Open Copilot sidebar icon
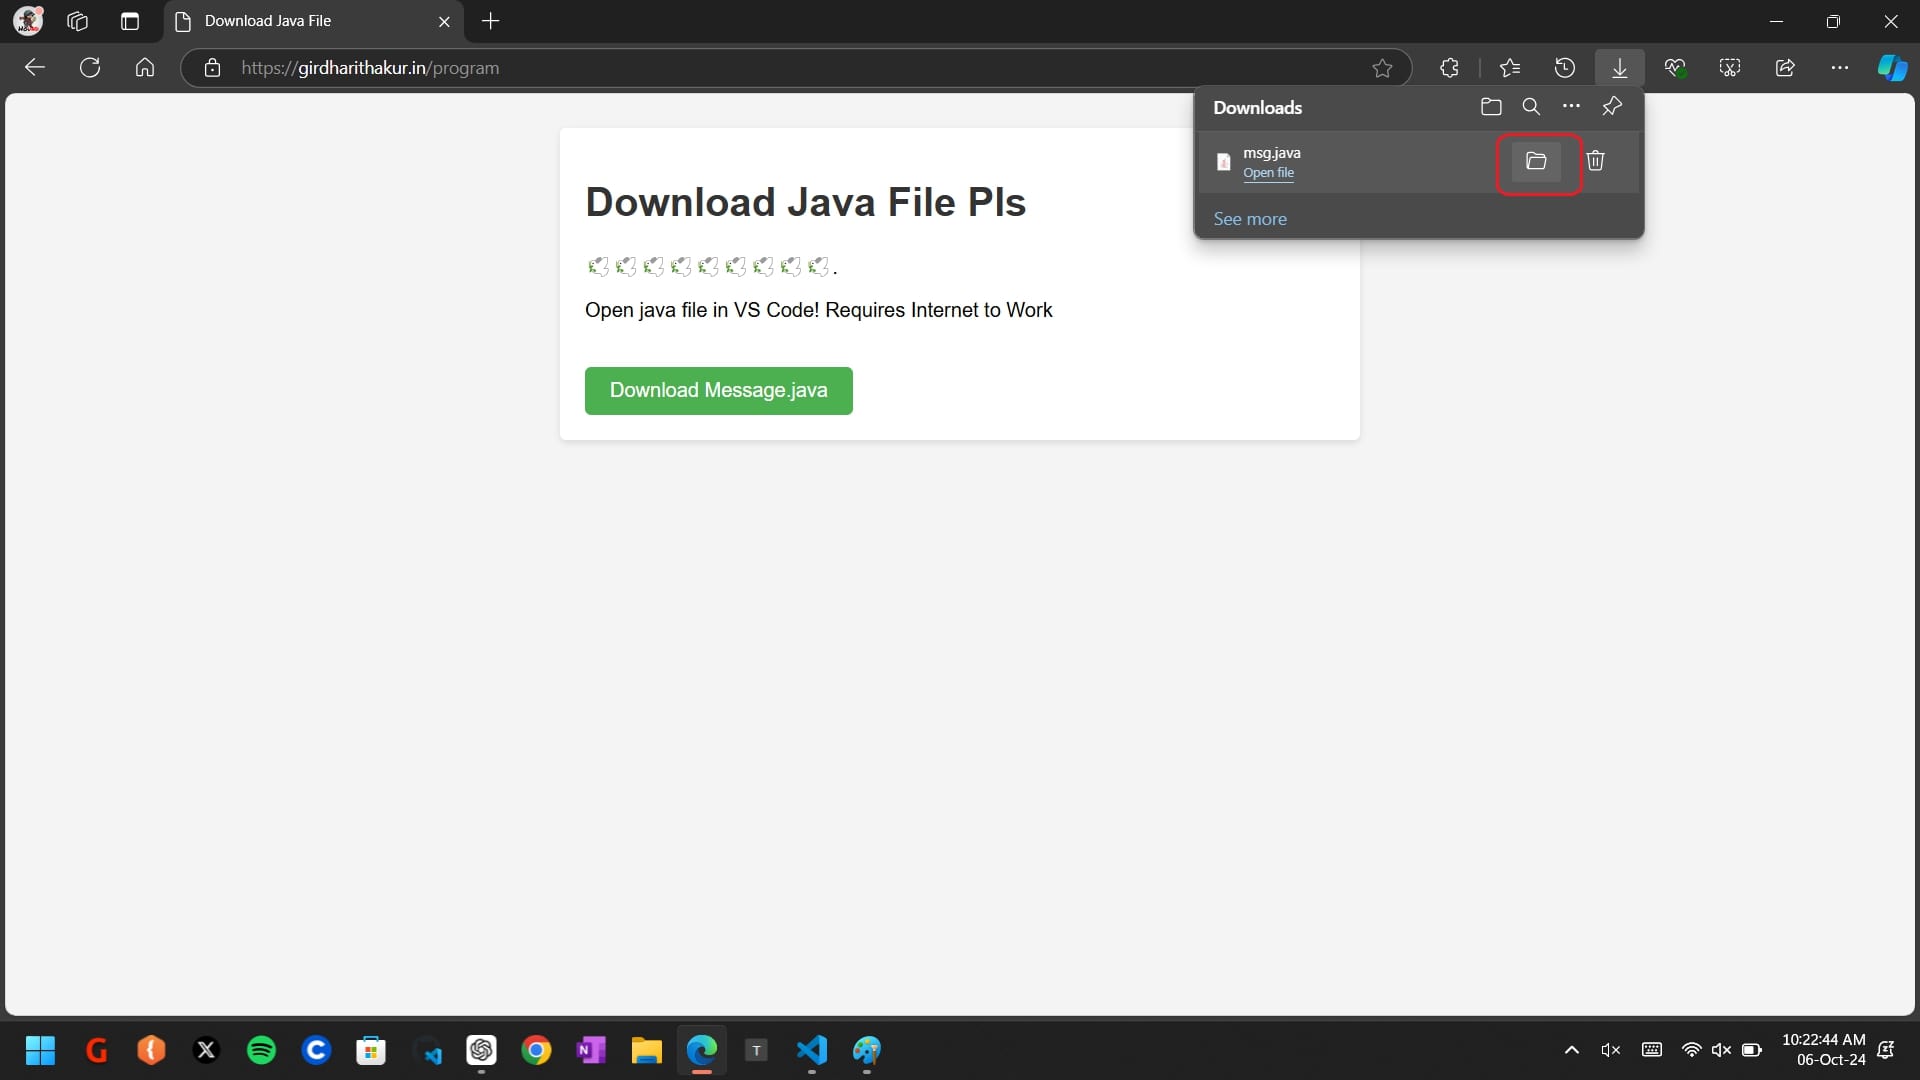This screenshot has height=1080, width=1920. click(x=1892, y=68)
